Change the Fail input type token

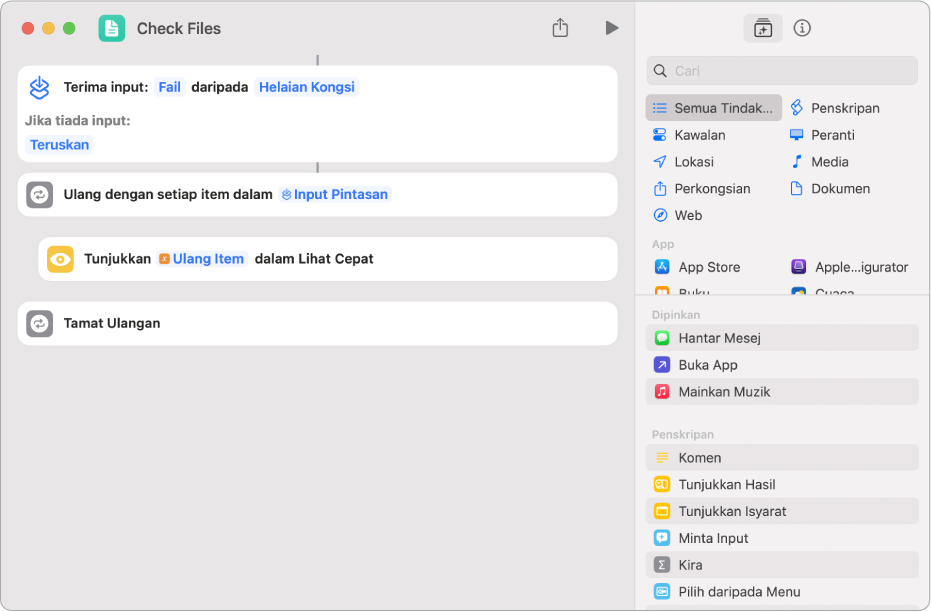(169, 87)
